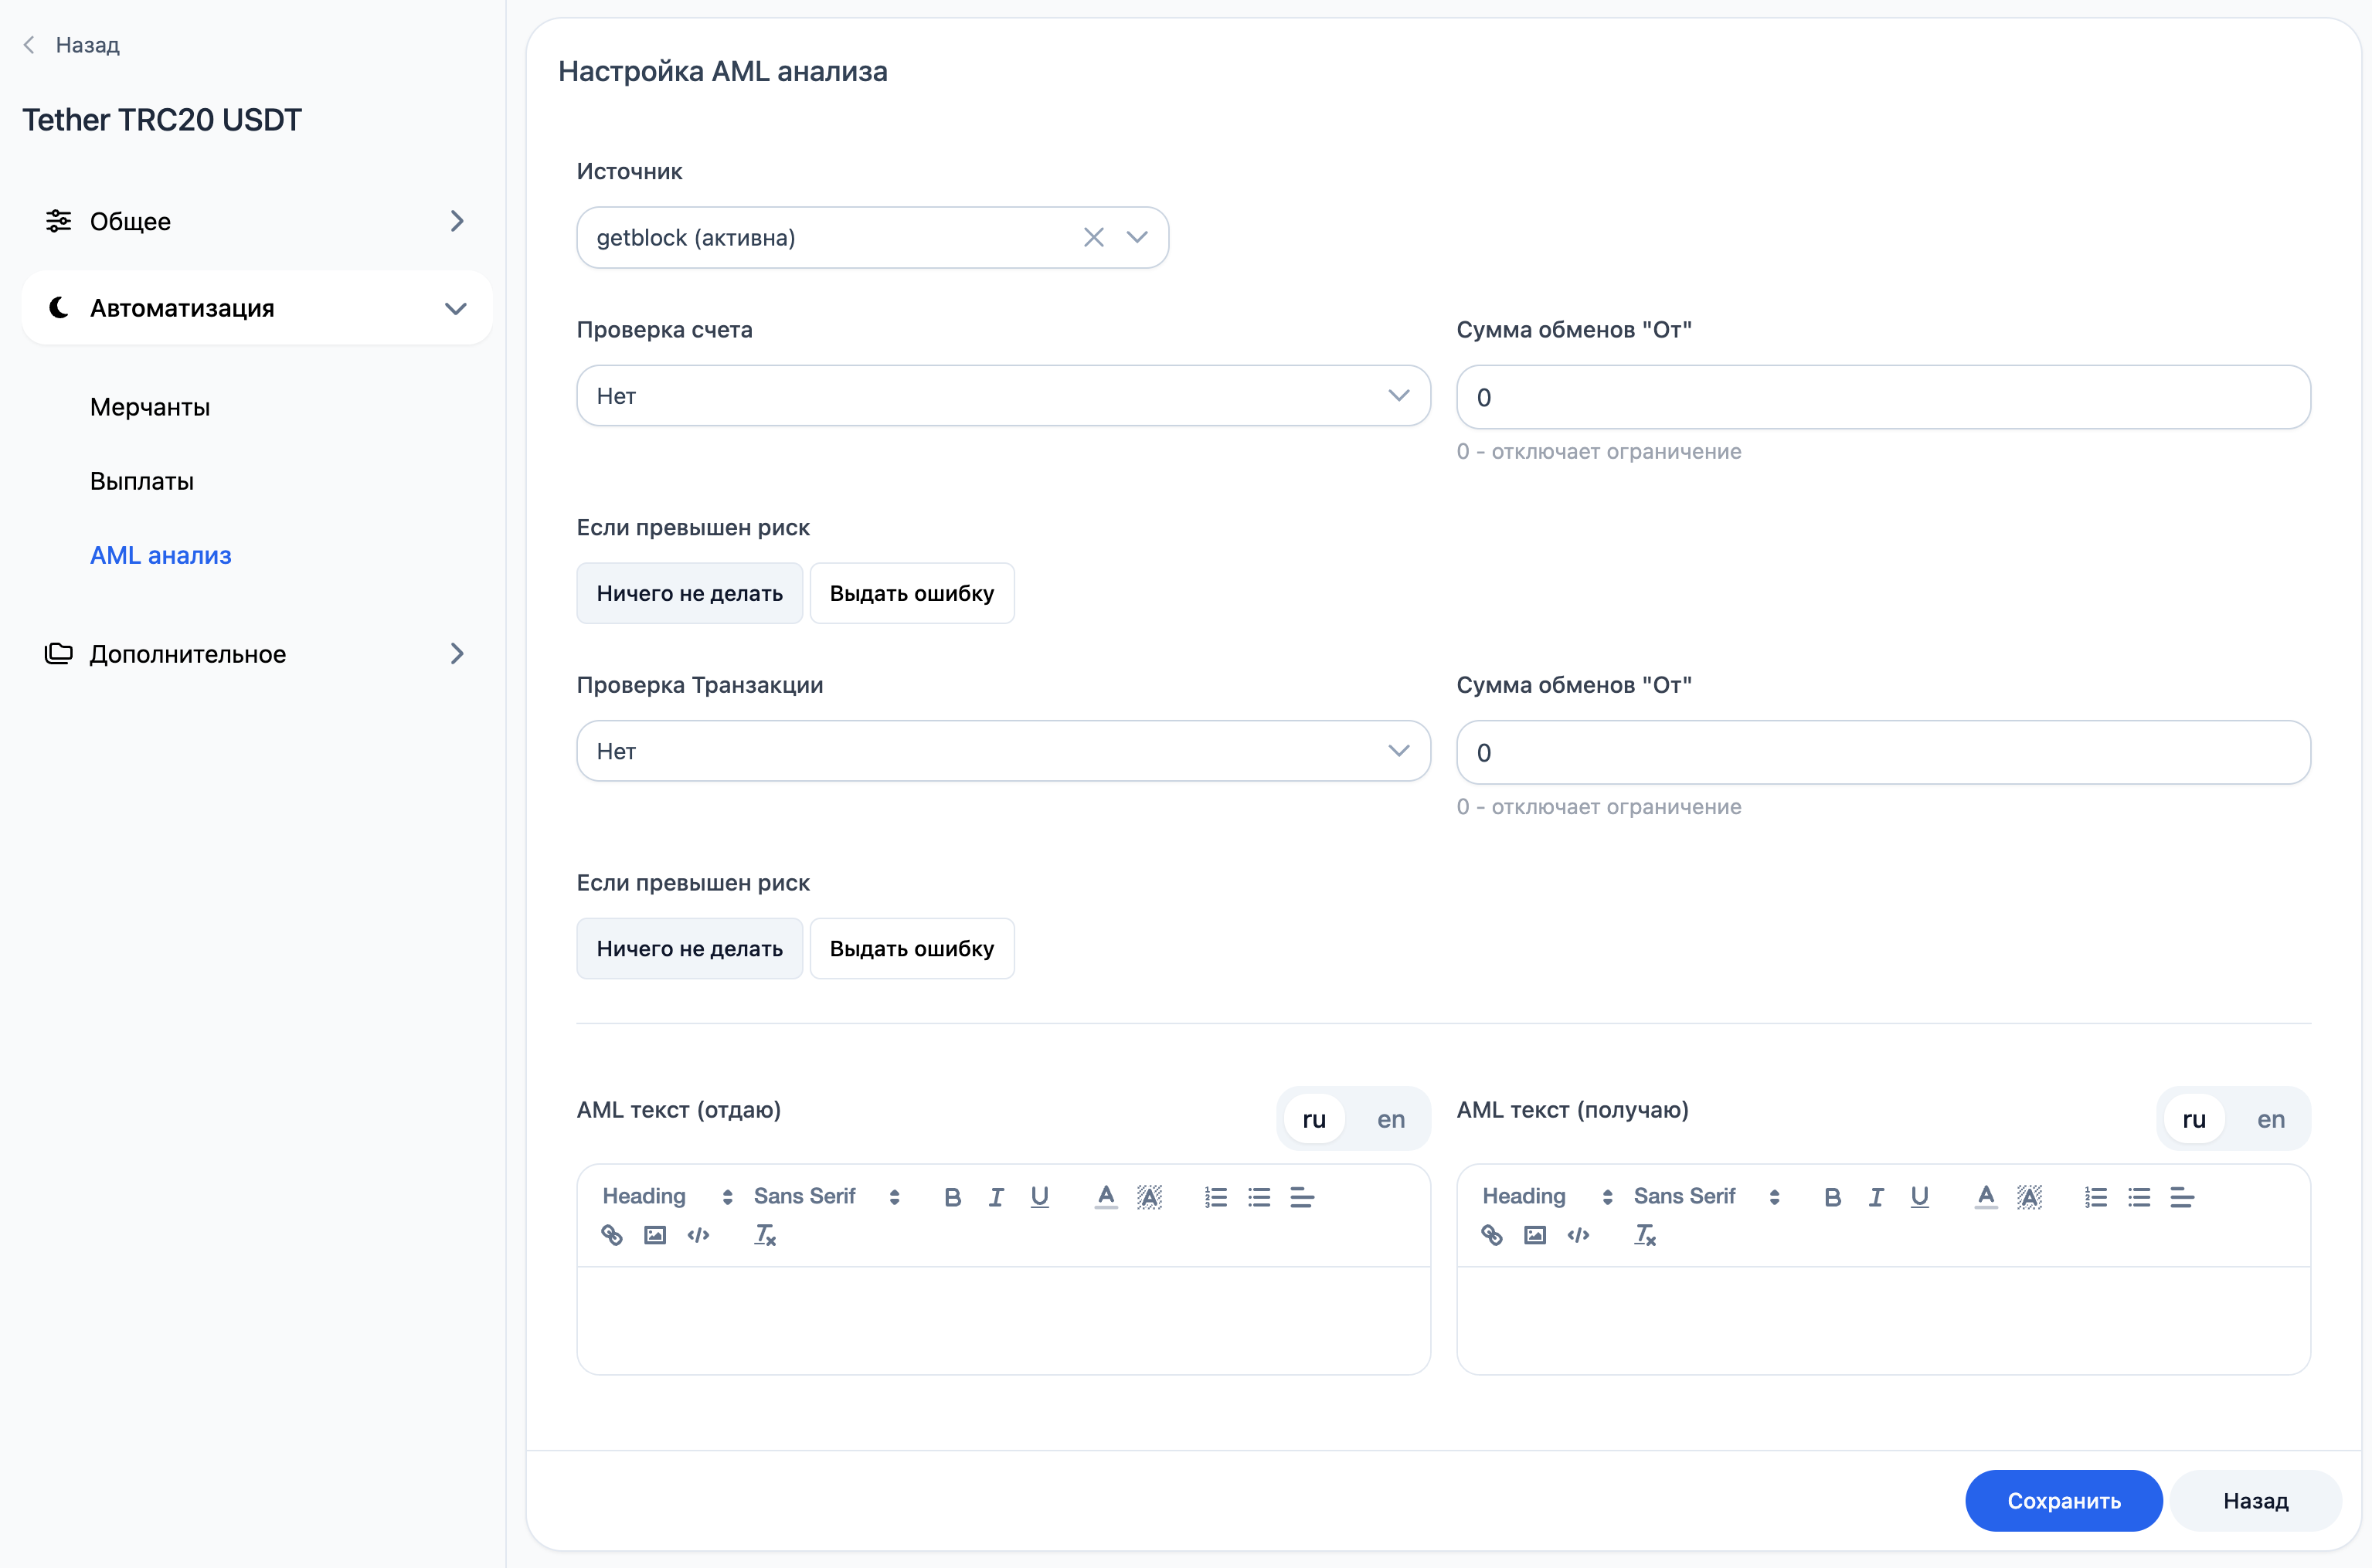
Task: Open Sans Serif font dropdown in отдаю editor
Action: [x=827, y=1197]
